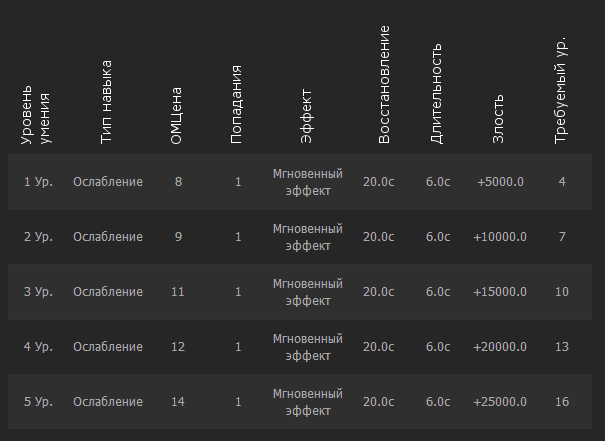Click the "+25000.0" Злость value

click(501, 402)
